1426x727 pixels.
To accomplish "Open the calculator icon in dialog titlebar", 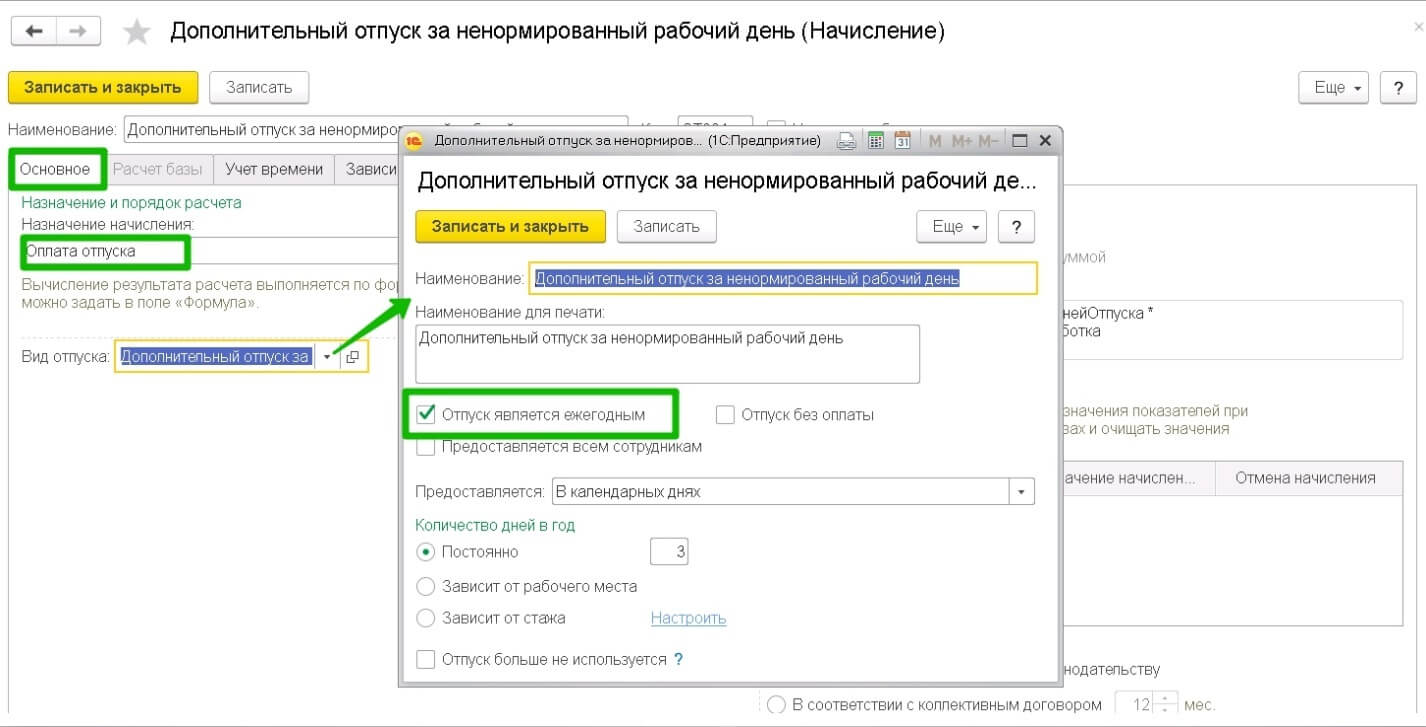I will click(x=875, y=140).
